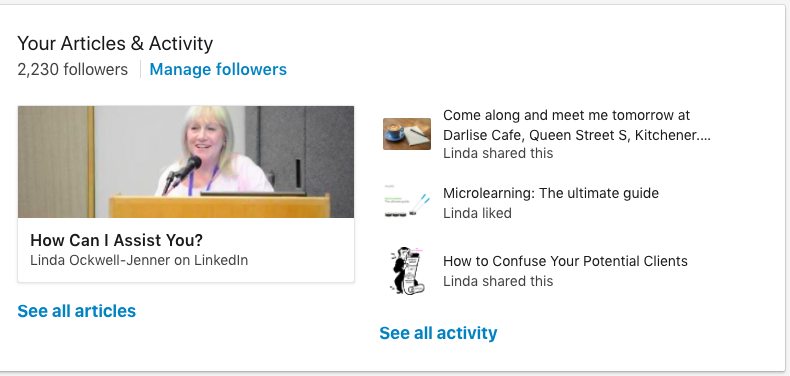Viewport: 790px width, 376px height.
Task: Open See all activity link
Action: (x=438, y=333)
